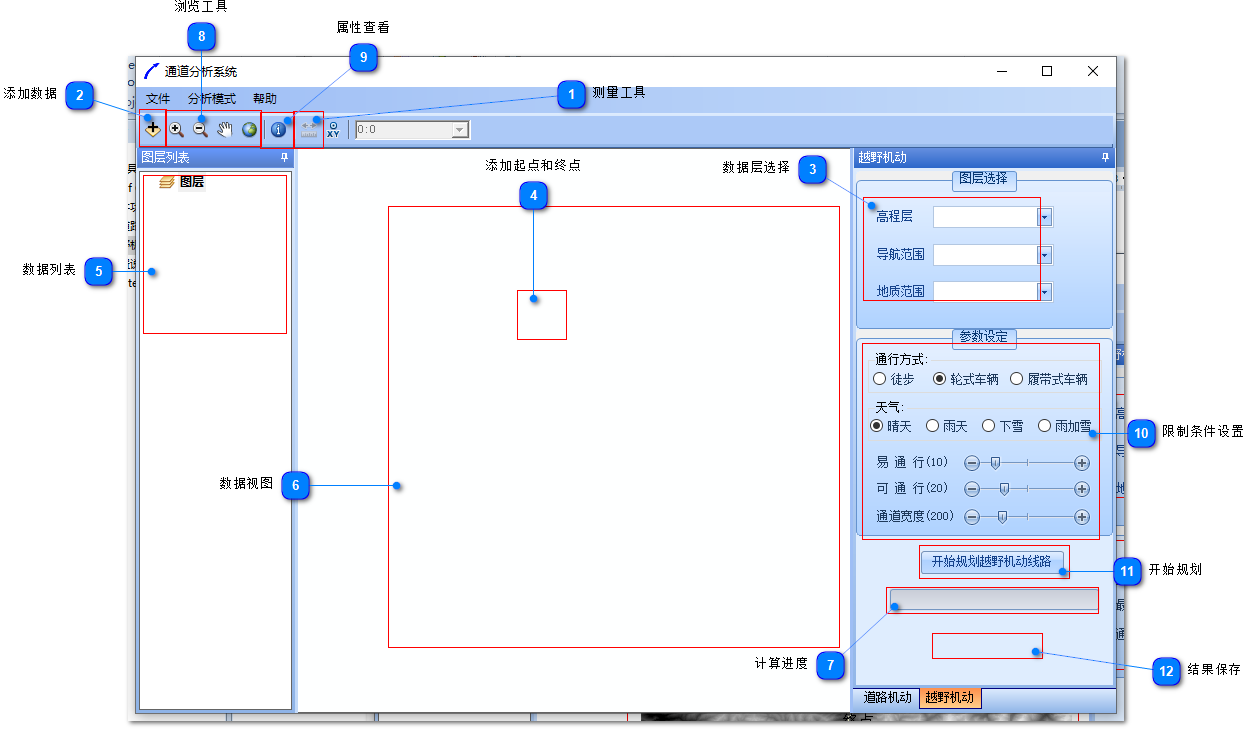Open the 高程层 layer dropdown
The height and width of the screenshot is (731, 1247).
(1045, 217)
